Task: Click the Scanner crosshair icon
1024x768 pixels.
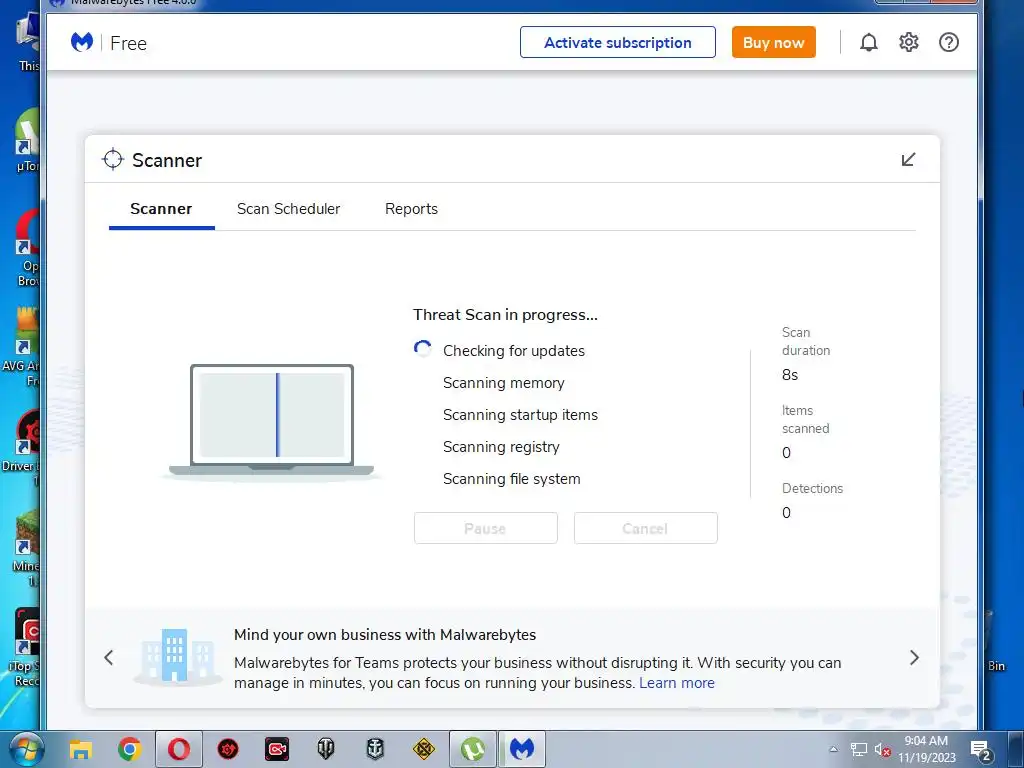Action: coord(113,159)
